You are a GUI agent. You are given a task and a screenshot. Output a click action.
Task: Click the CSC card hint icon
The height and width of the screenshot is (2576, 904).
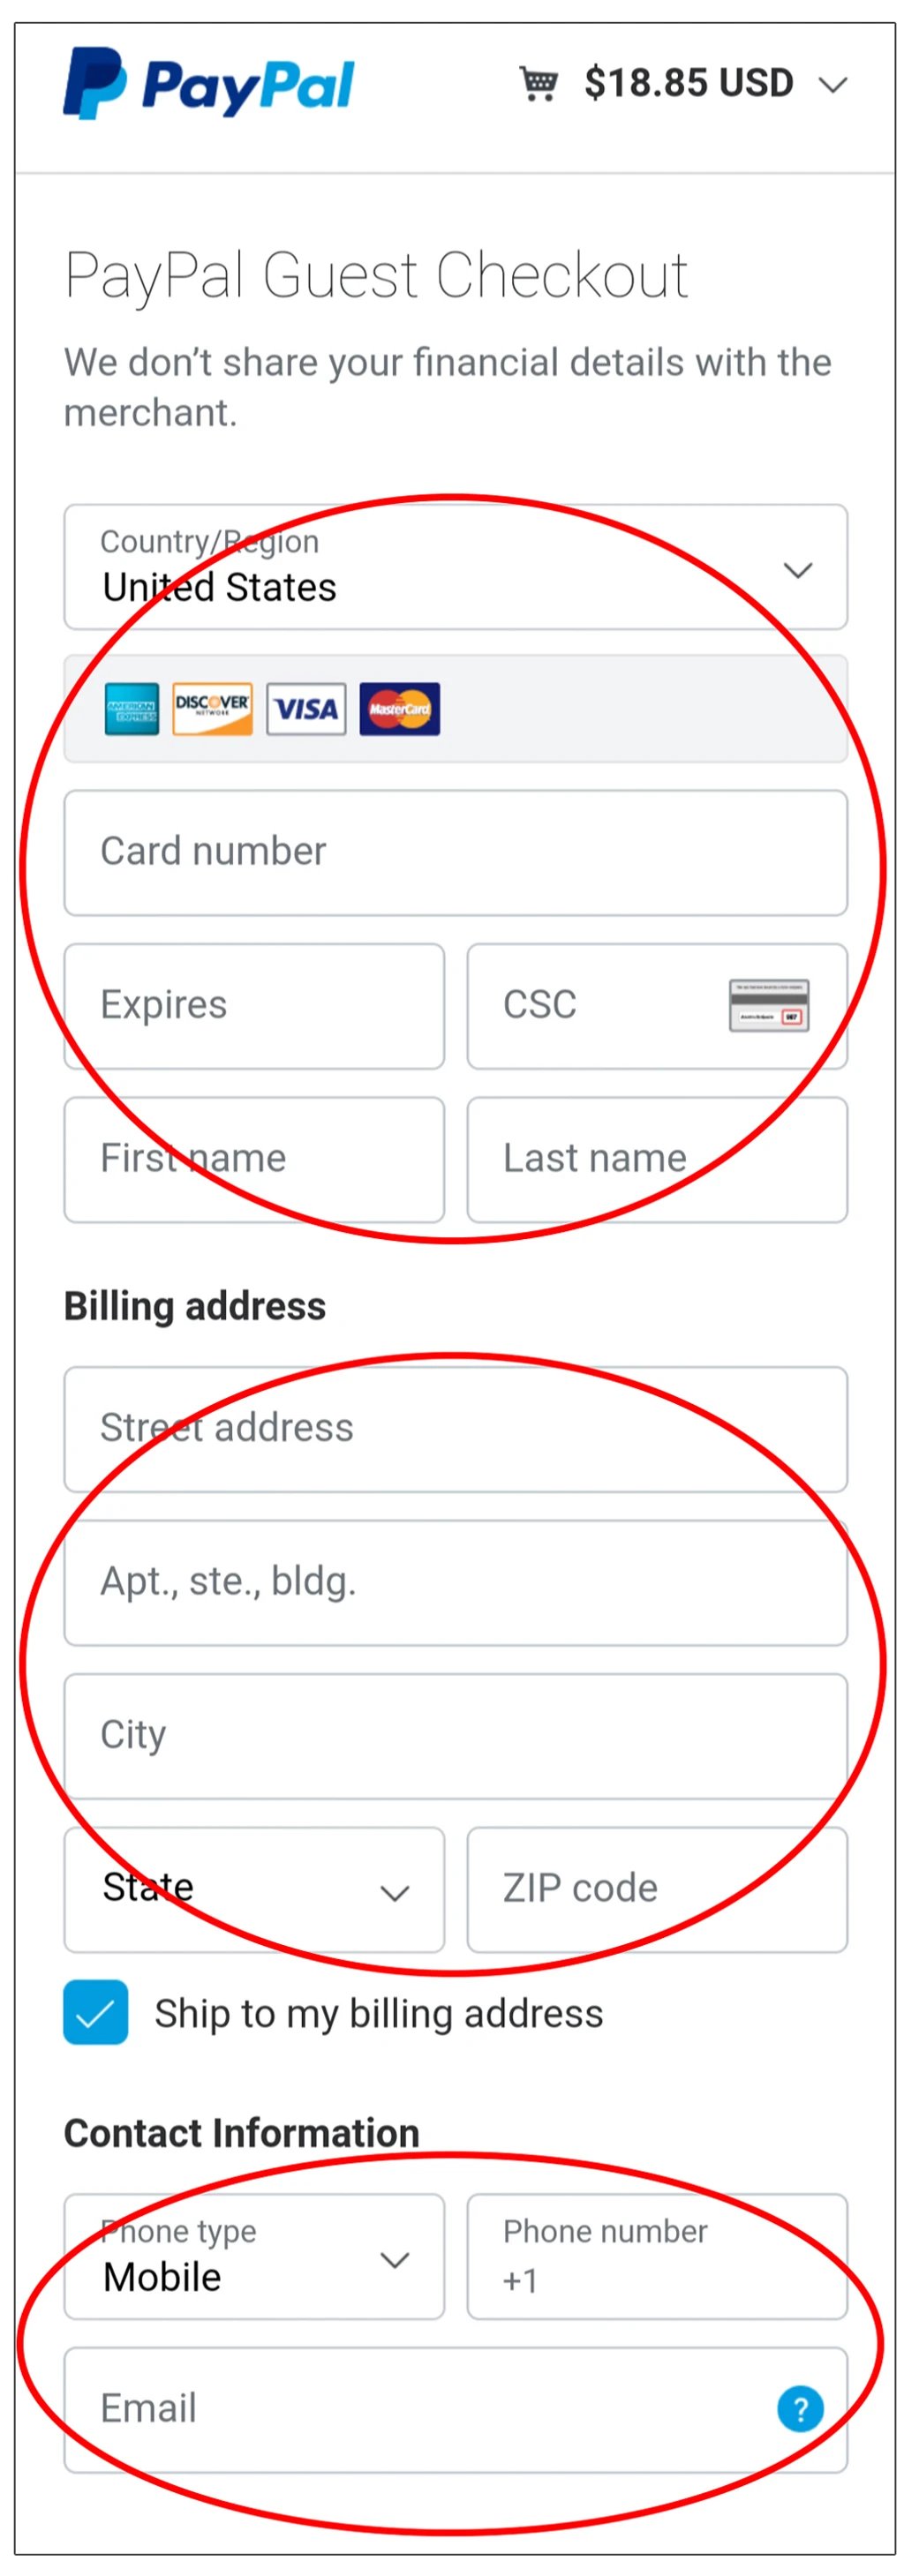coord(768,1005)
